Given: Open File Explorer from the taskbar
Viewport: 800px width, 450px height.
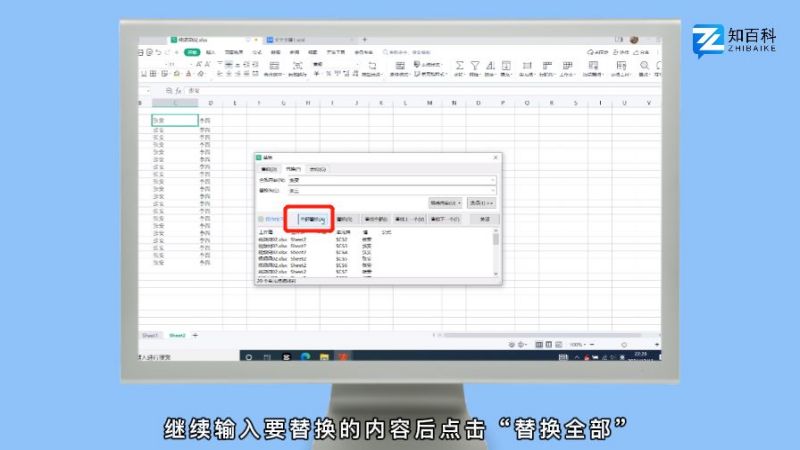Looking at the screenshot, I should coord(322,356).
